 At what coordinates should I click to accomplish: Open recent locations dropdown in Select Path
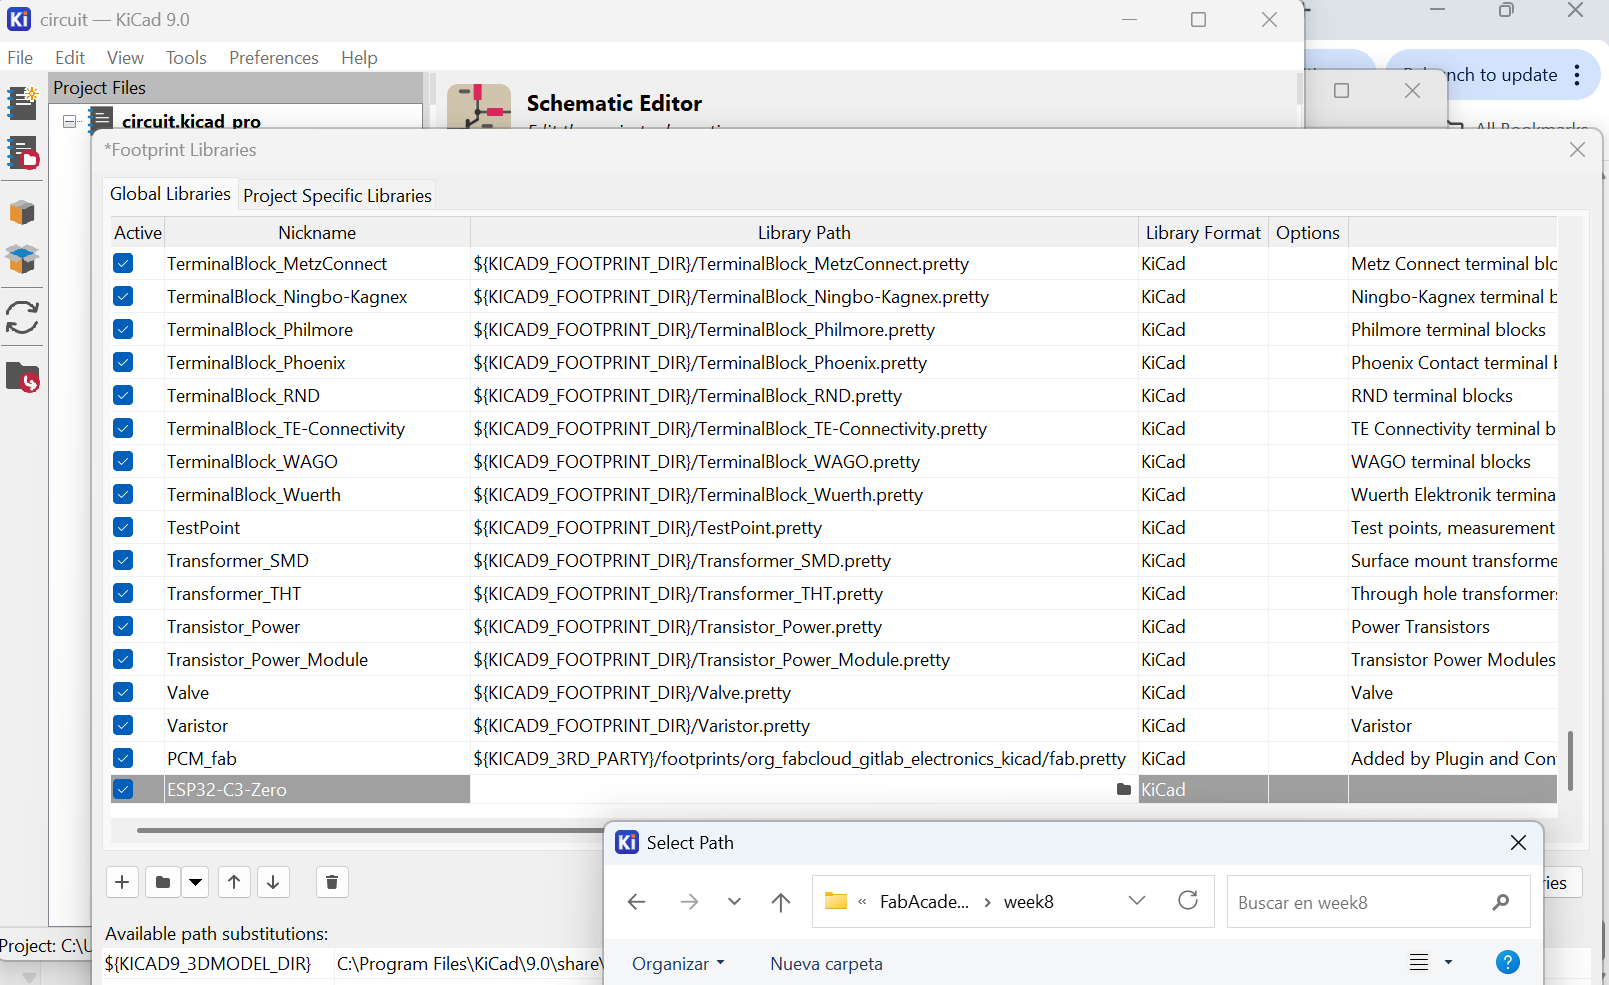(734, 902)
